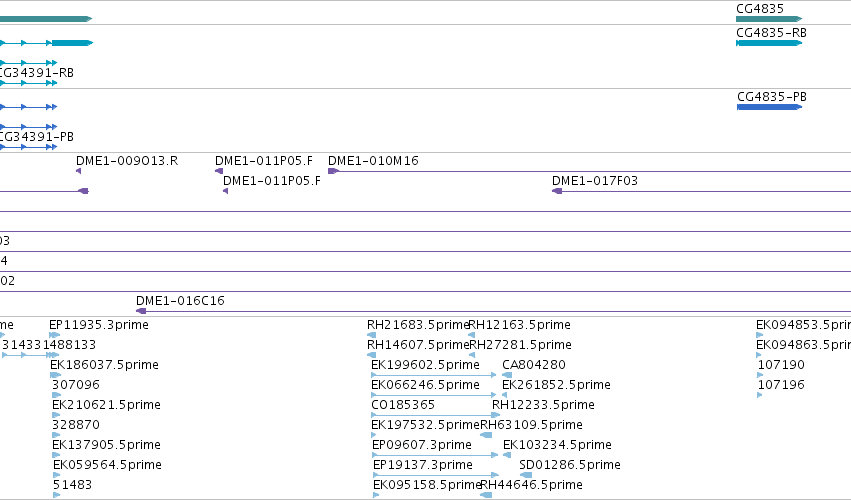Click the CA804280 label
Viewport: 851px width, 500px height.
534,365
